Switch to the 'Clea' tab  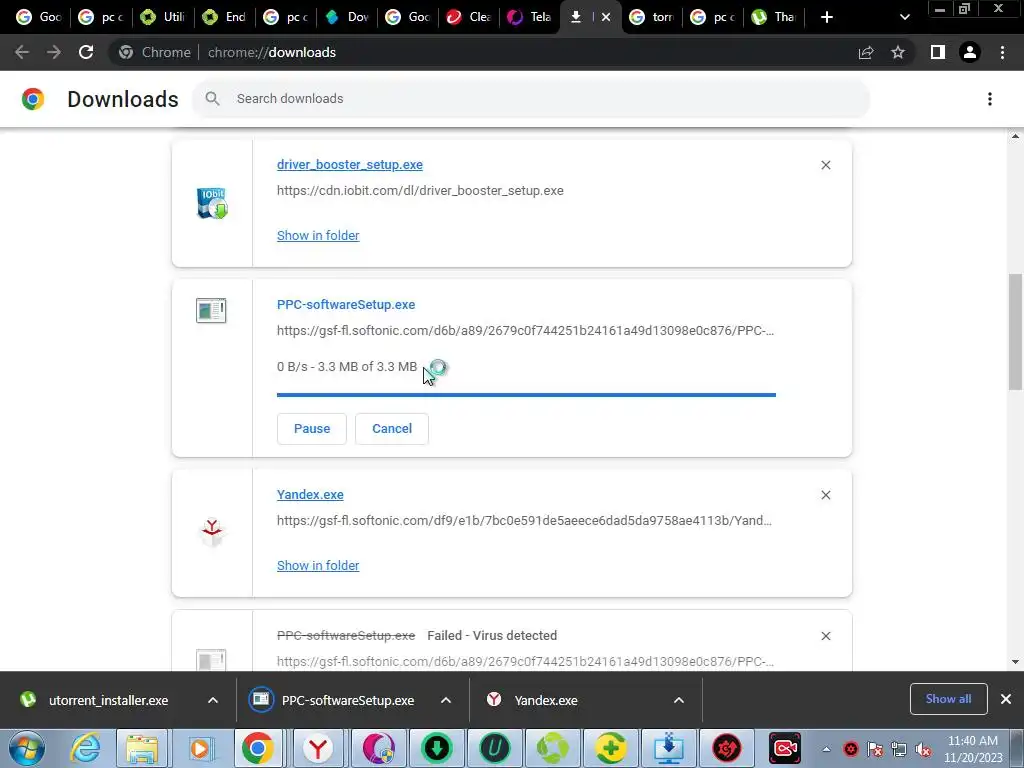coord(469,17)
